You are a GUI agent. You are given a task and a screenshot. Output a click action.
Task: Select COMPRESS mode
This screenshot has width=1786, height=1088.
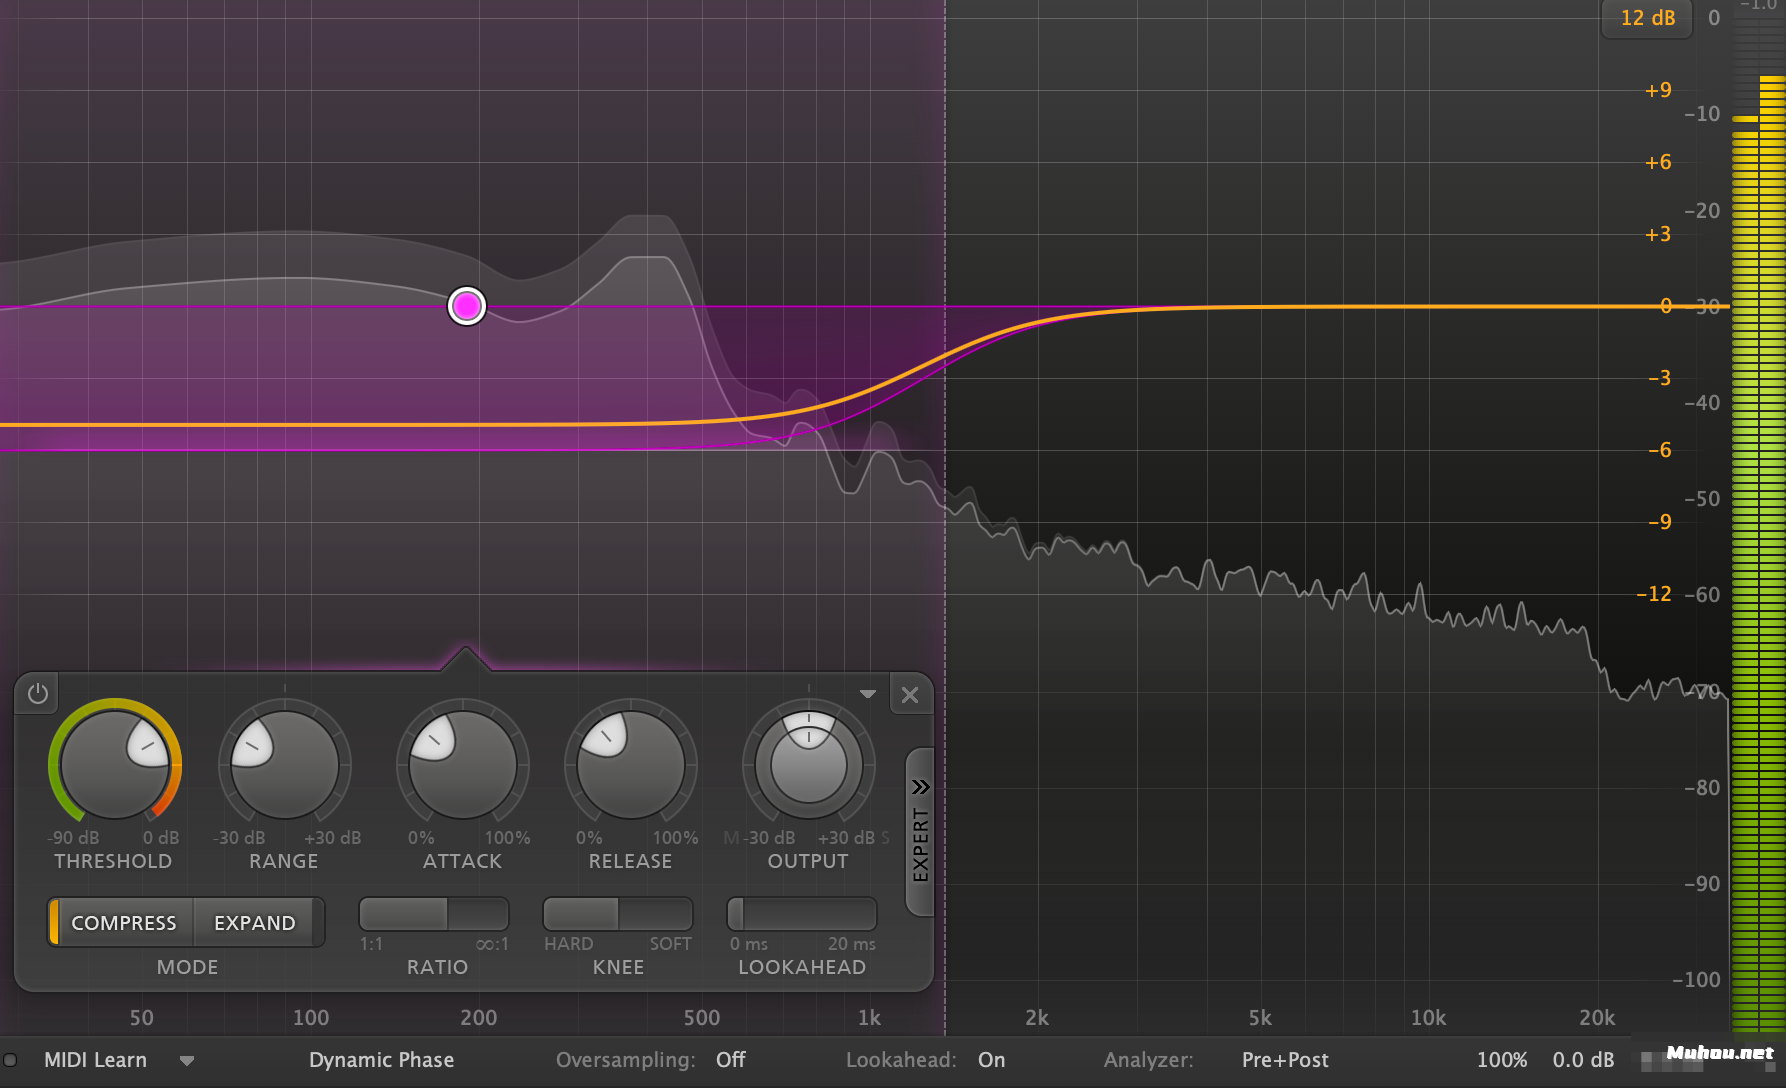coord(123,923)
